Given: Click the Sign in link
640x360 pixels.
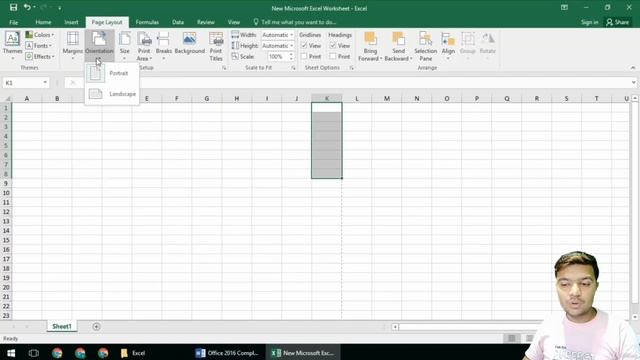Looking at the screenshot, I should tap(589, 22).
